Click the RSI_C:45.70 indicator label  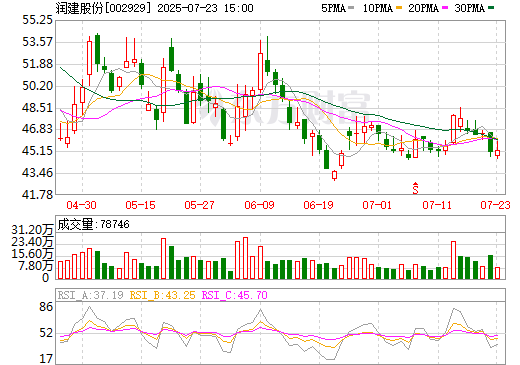[x=235, y=295]
